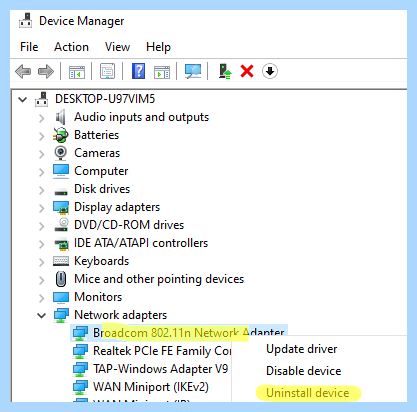Viewport: 417px width, 412px height.
Task: Select the Keyboards label
Action: [x=101, y=261]
